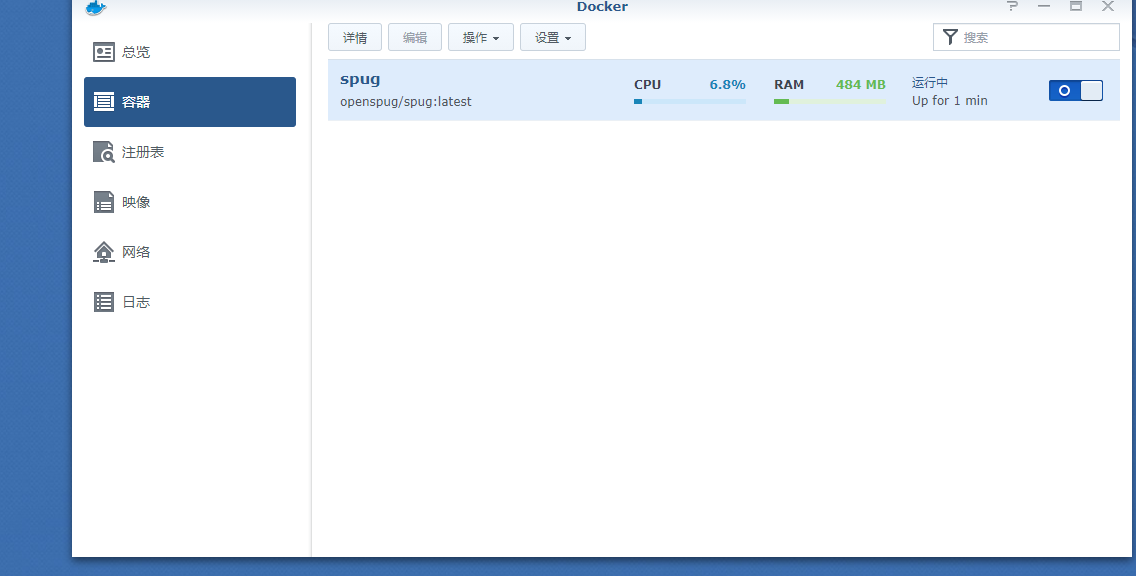Click the 注册表 registry search icon

coord(104,152)
